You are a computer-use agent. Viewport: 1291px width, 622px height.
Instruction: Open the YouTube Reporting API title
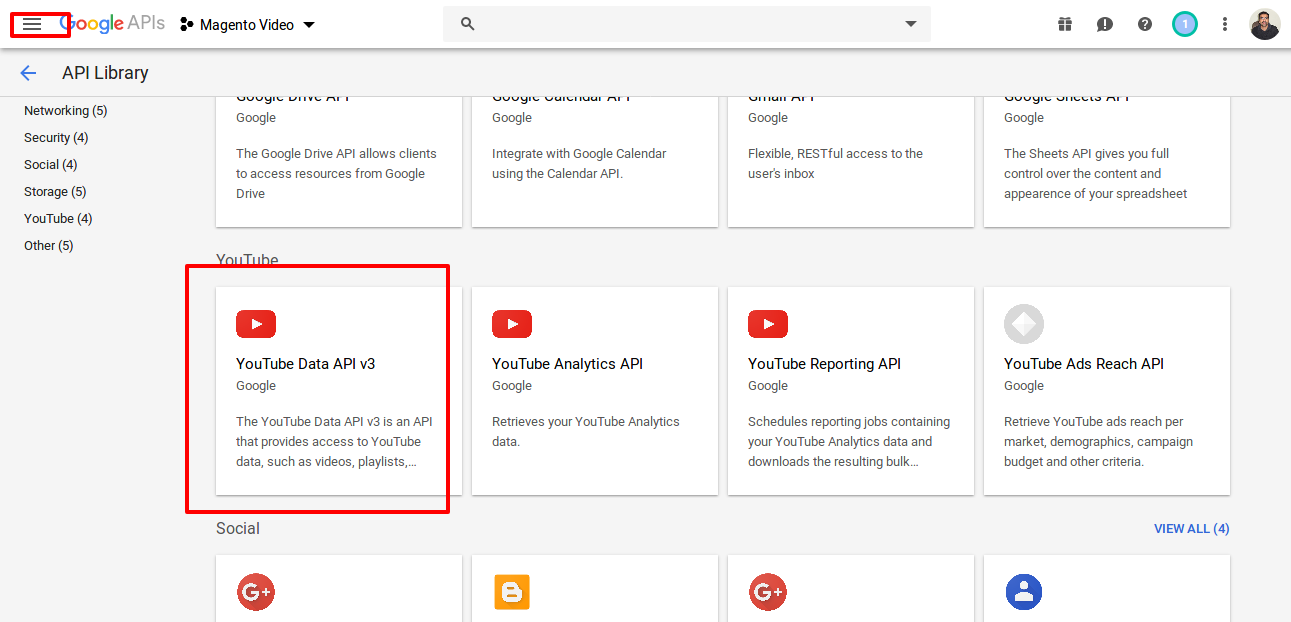pyautogui.click(x=824, y=364)
